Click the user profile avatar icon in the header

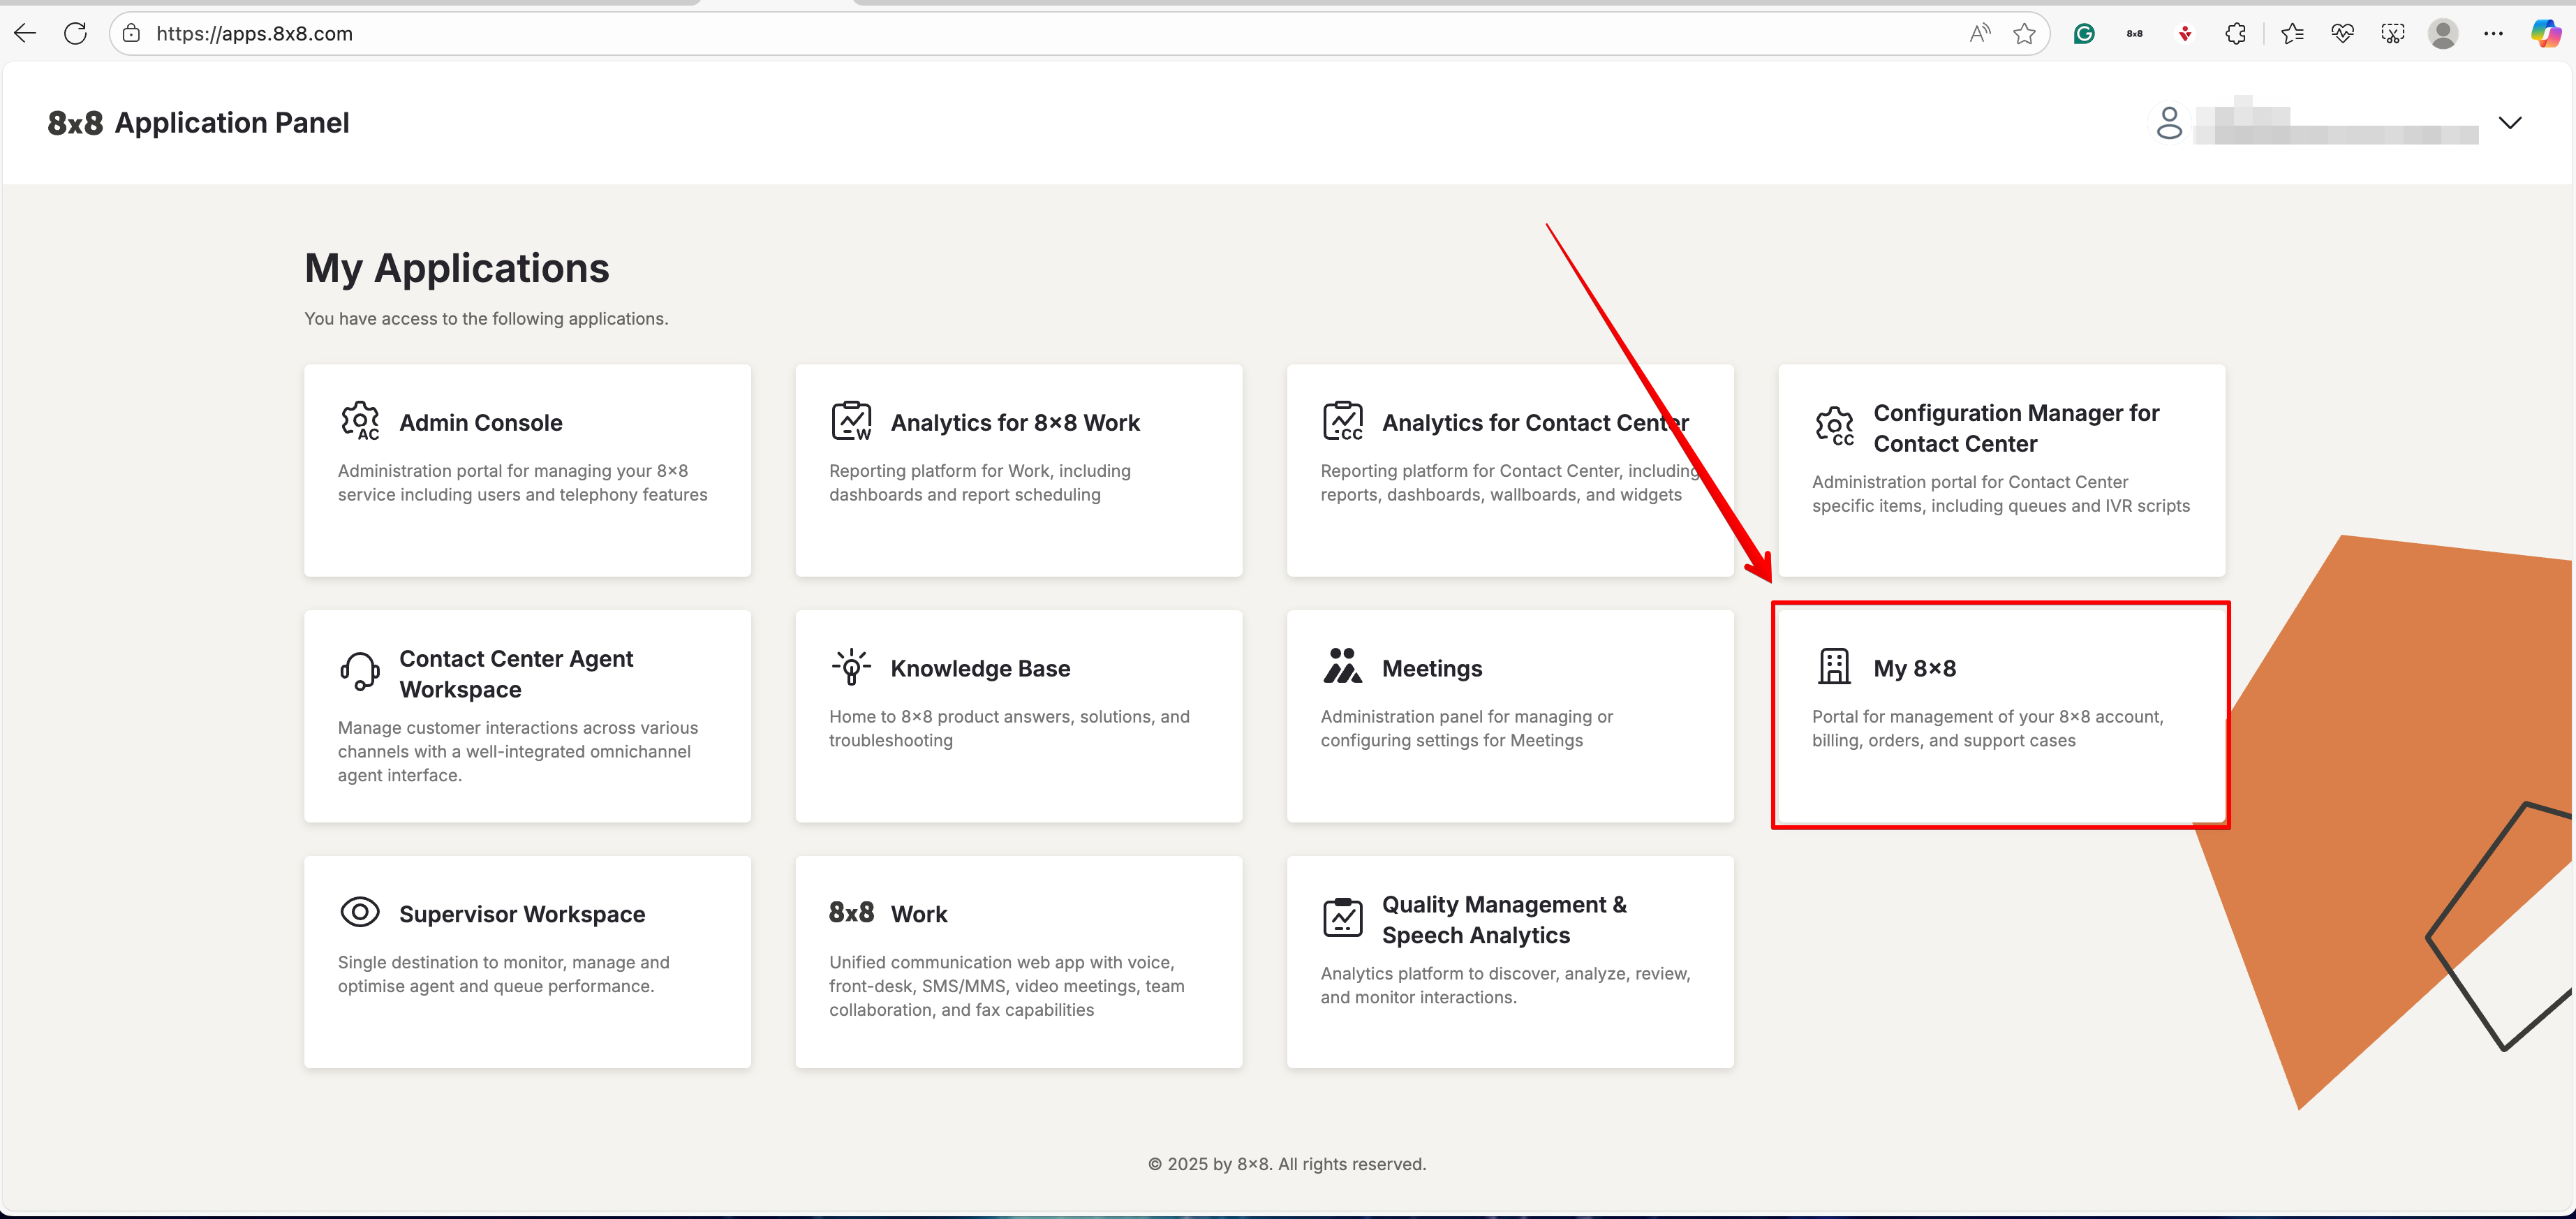coord(2168,123)
